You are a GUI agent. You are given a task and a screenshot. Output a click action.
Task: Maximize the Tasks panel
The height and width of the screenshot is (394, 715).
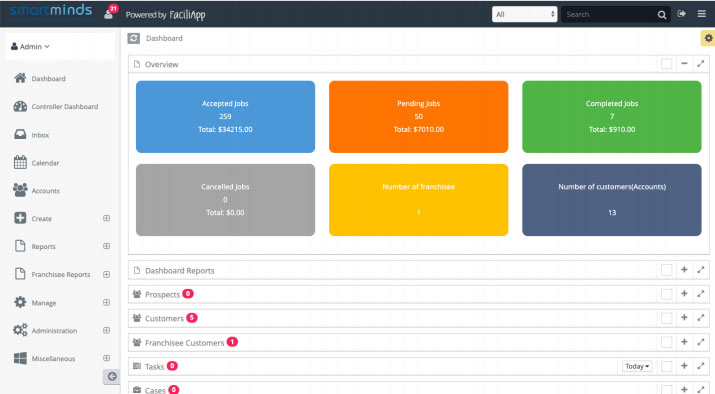(x=701, y=366)
